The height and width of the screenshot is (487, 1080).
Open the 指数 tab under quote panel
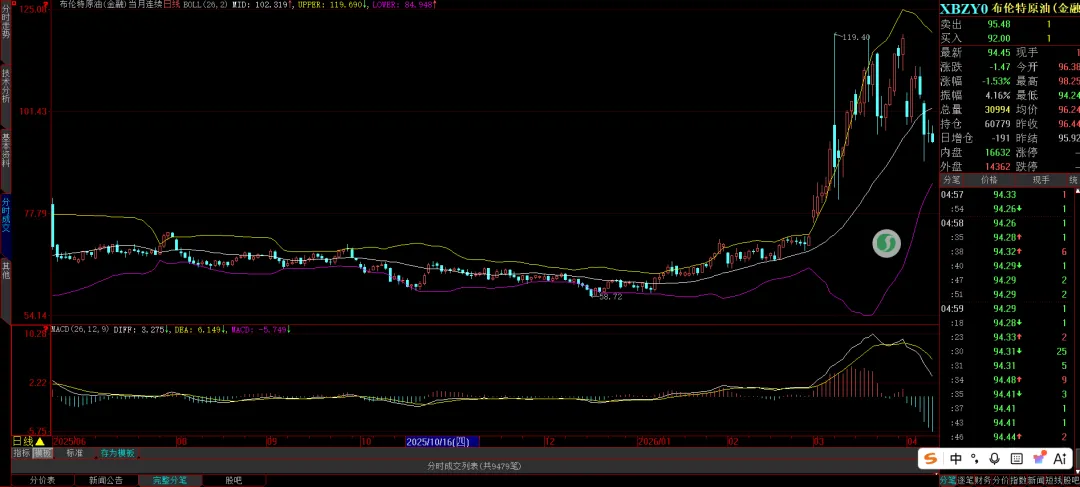pos(1019,480)
